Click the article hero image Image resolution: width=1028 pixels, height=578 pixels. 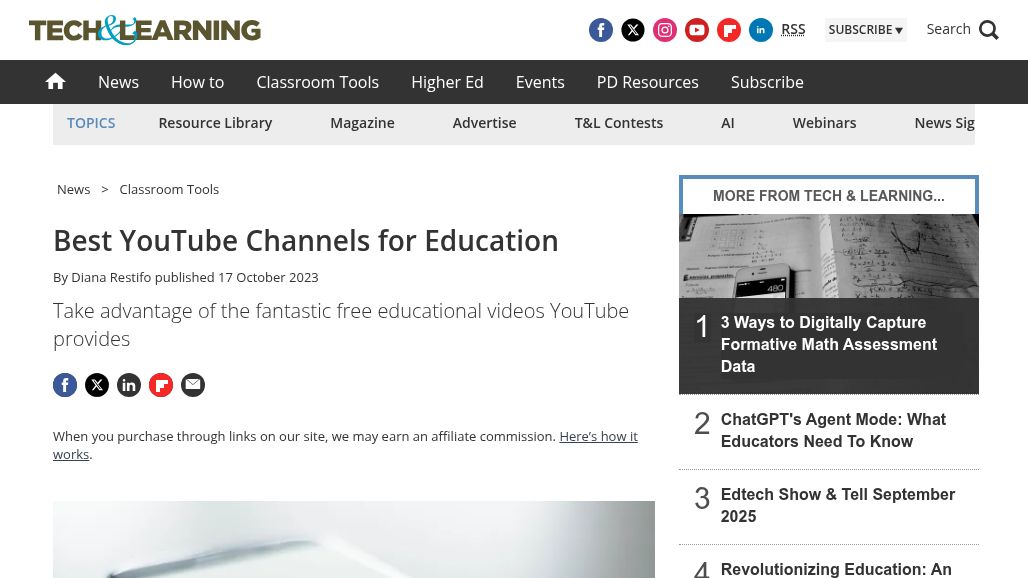click(354, 539)
